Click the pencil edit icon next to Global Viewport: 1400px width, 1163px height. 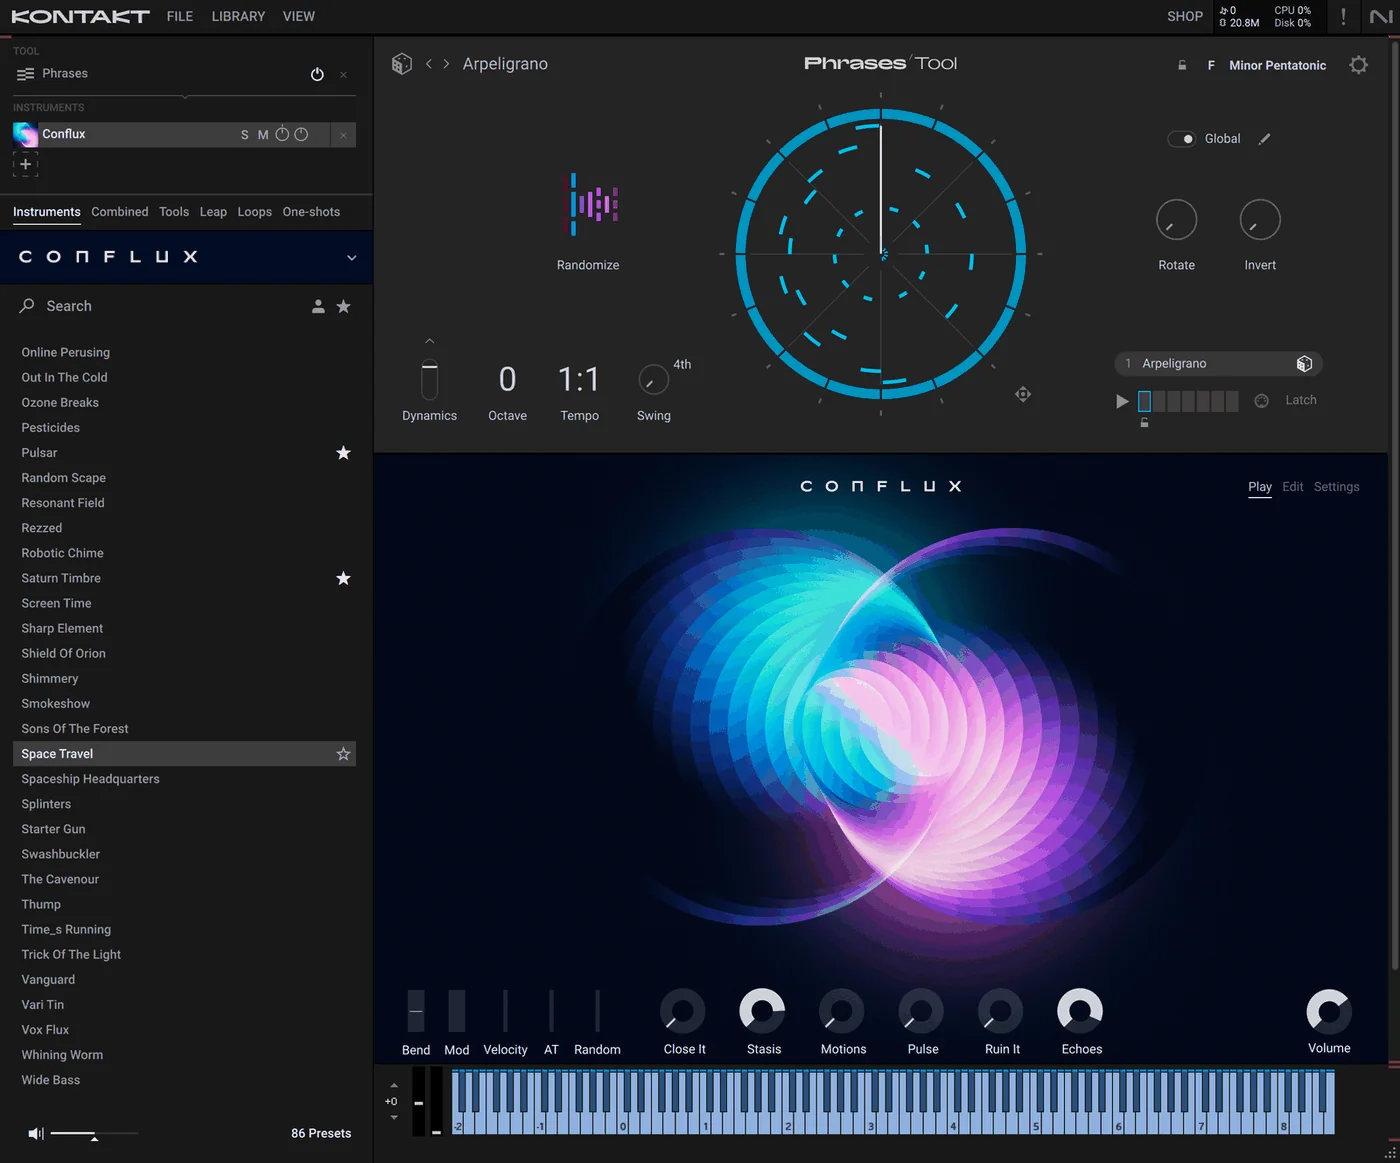pos(1264,139)
